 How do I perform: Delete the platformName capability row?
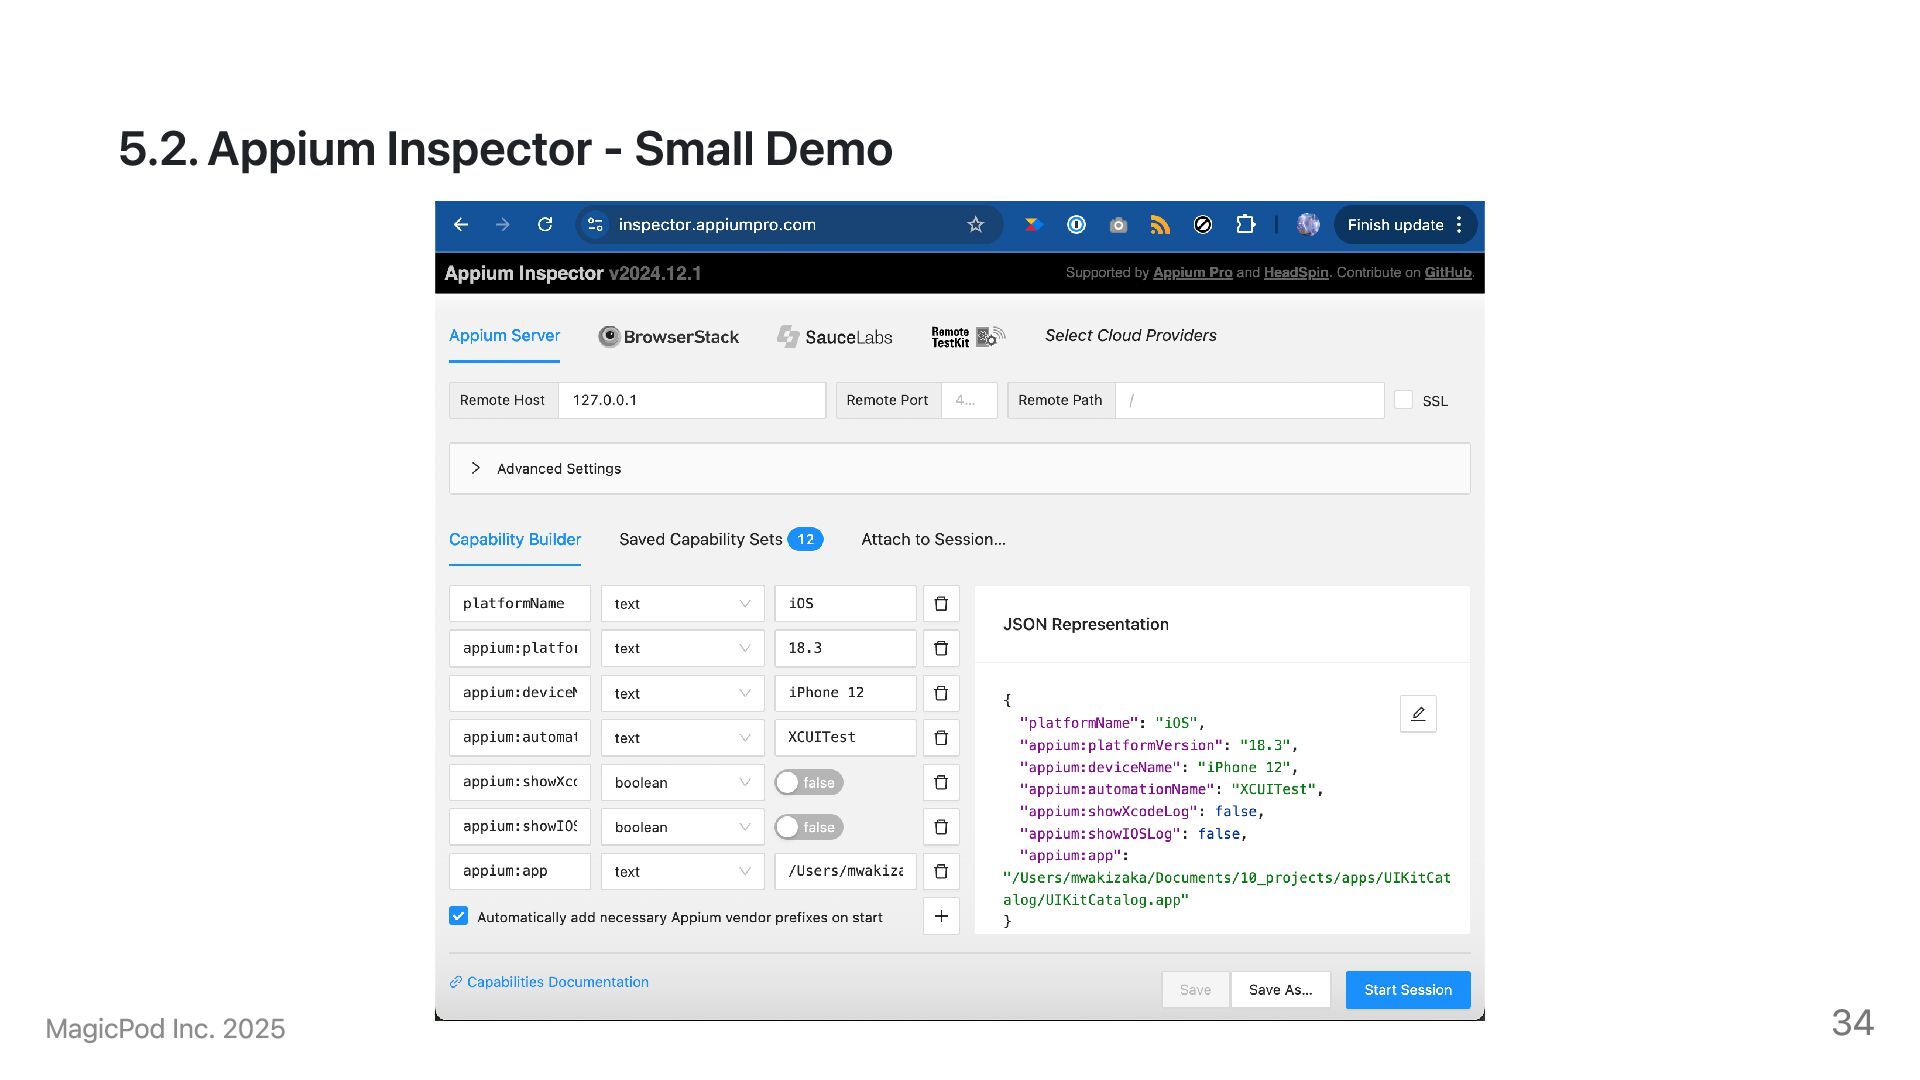(940, 604)
